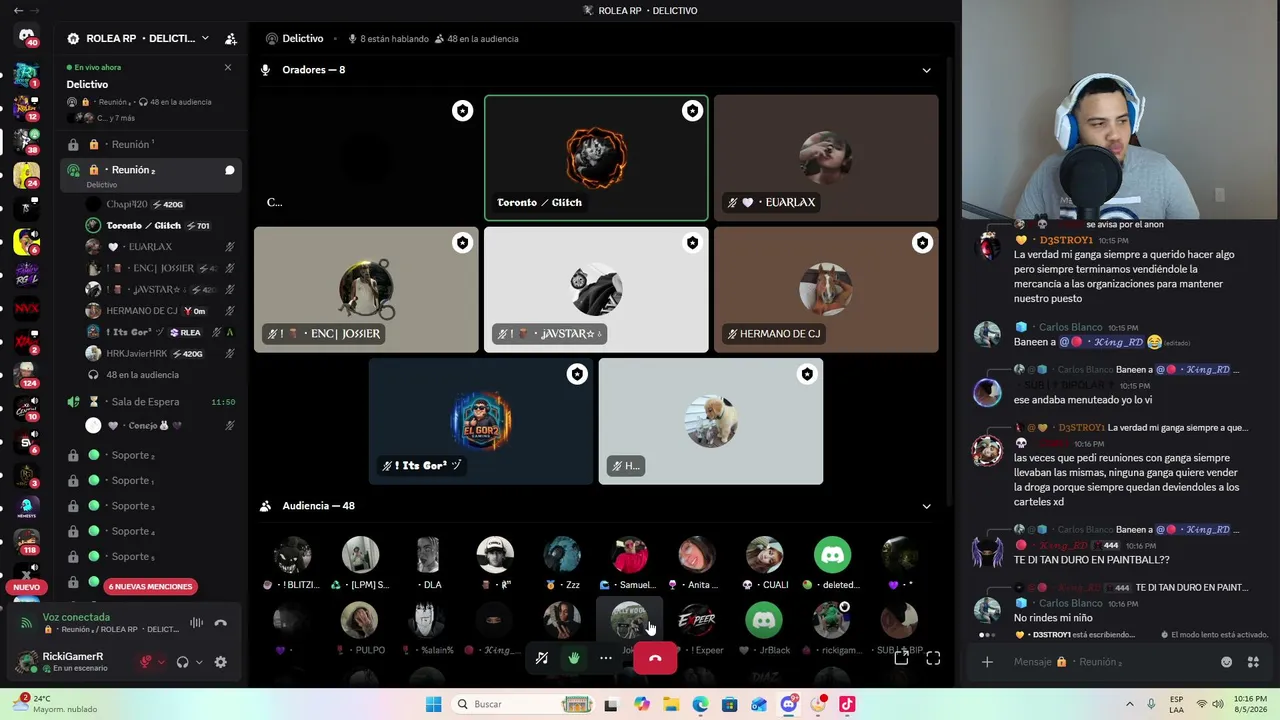1280x720 pixels.
Task: Open headphone output options arrow
Action: click(198, 662)
